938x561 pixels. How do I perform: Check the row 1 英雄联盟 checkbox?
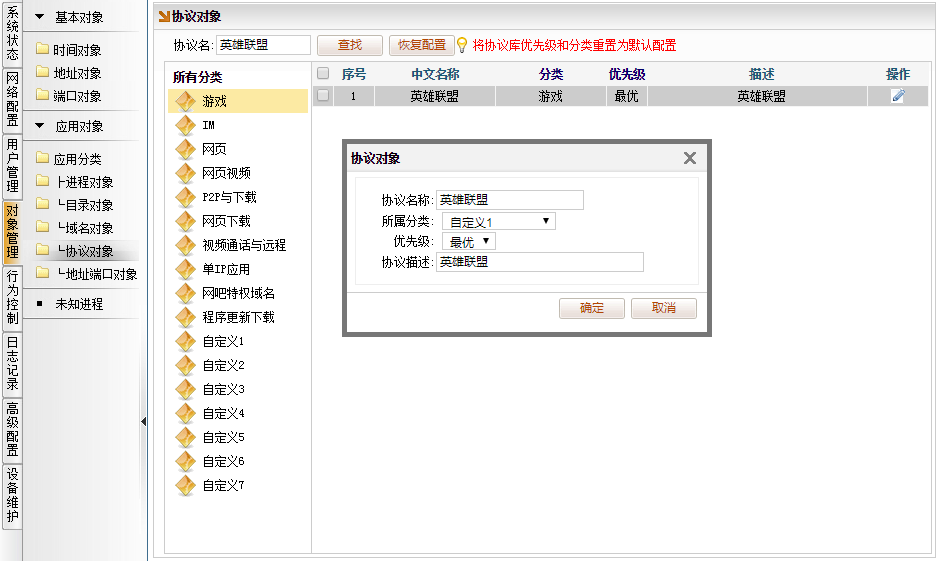(x=323, y=96)
